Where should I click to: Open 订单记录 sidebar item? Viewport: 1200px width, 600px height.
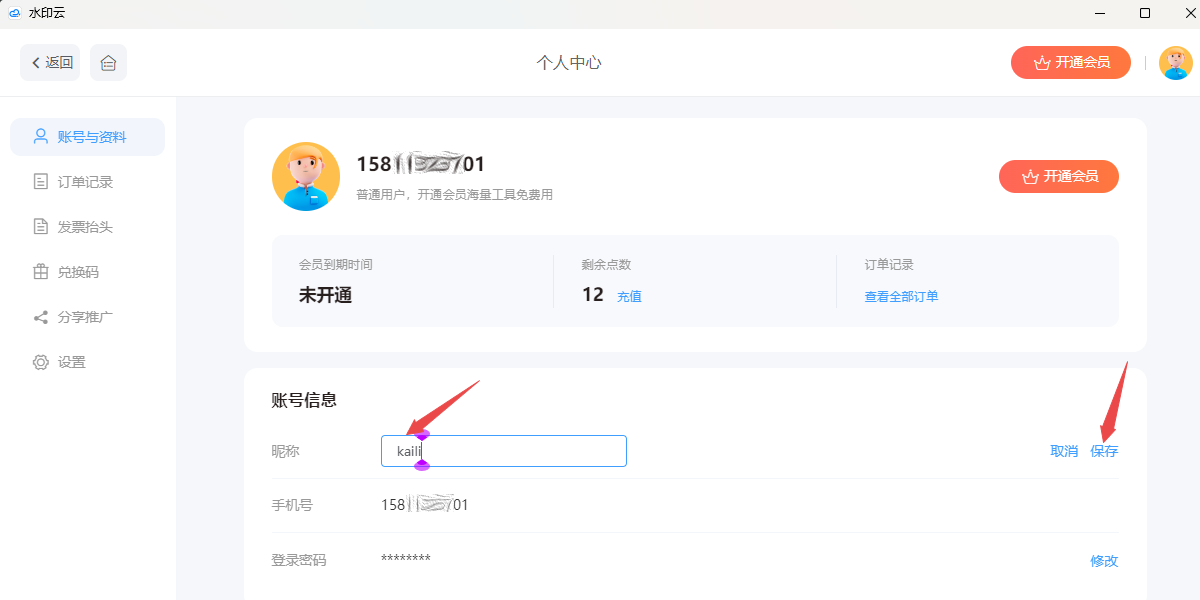point(87,182)
